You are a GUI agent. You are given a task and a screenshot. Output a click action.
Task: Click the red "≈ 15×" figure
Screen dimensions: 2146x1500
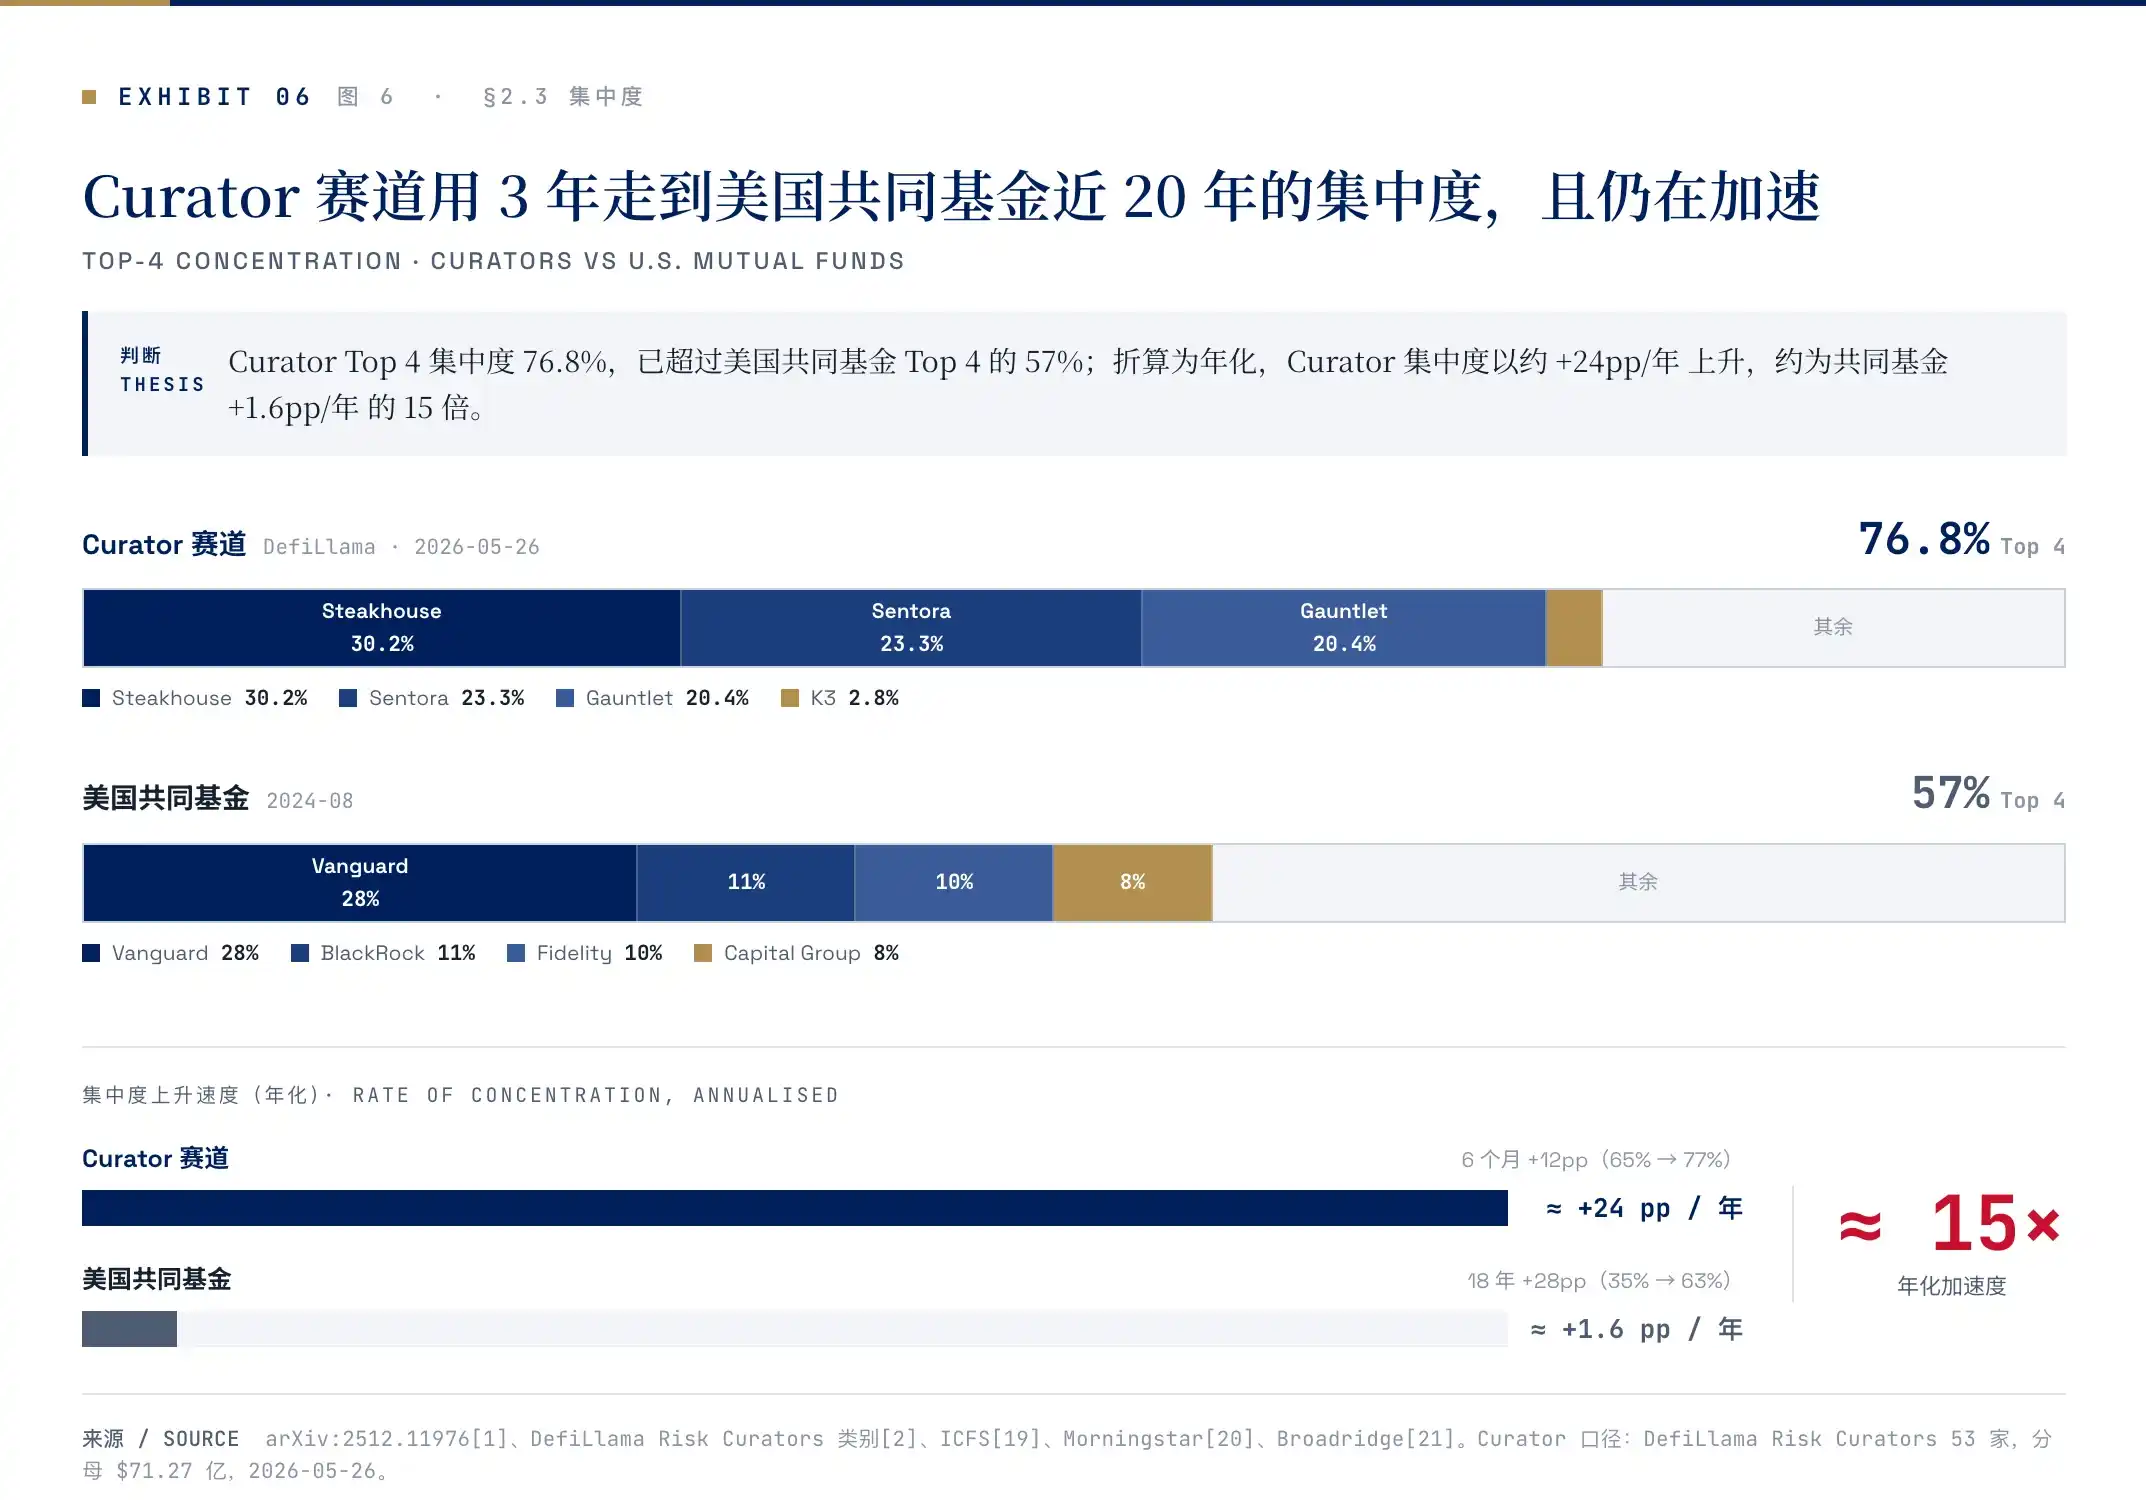tap(1950, 1224)
